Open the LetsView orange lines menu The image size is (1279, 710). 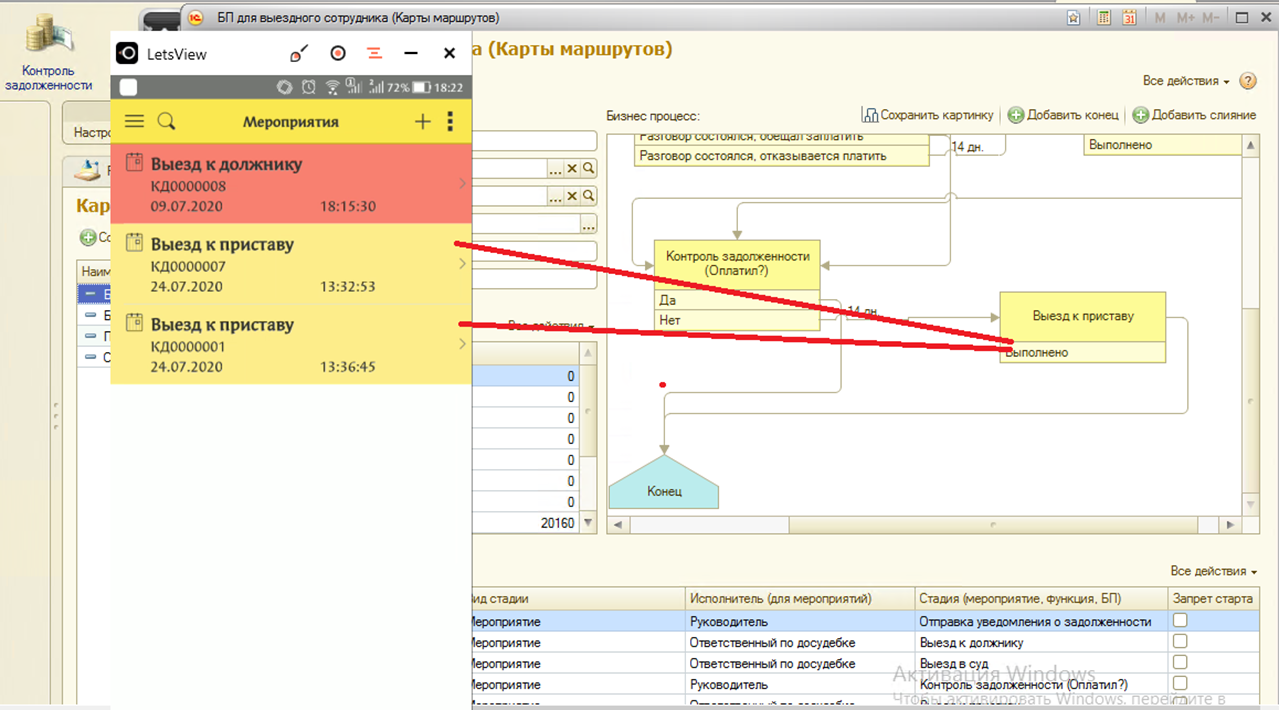click(x=375, y=53)
